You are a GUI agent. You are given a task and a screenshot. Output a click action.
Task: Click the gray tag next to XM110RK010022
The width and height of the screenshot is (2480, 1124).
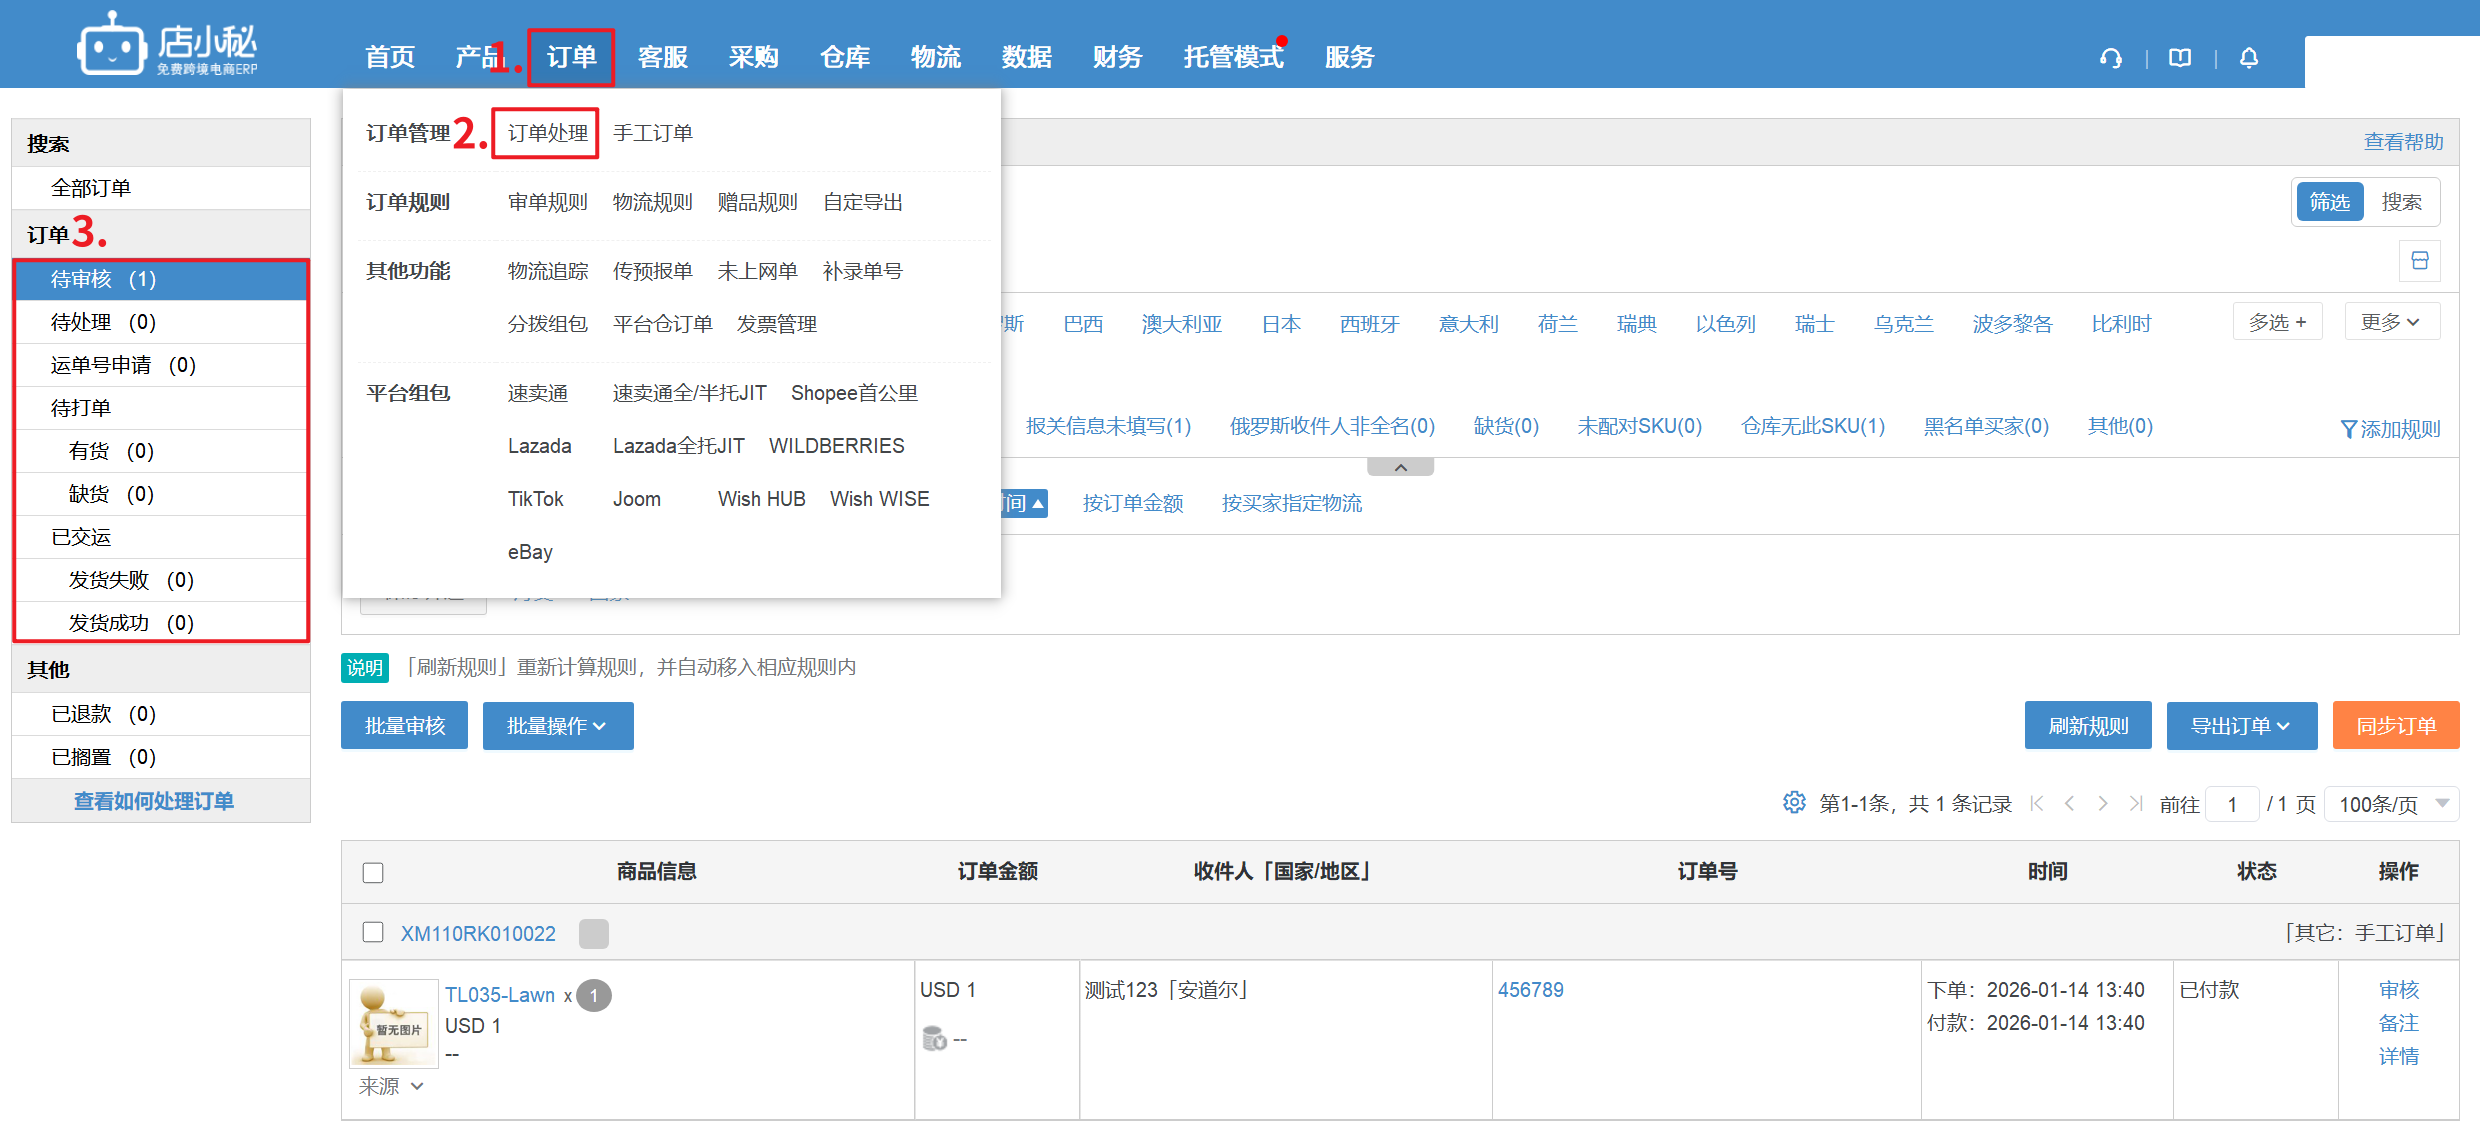593,933
